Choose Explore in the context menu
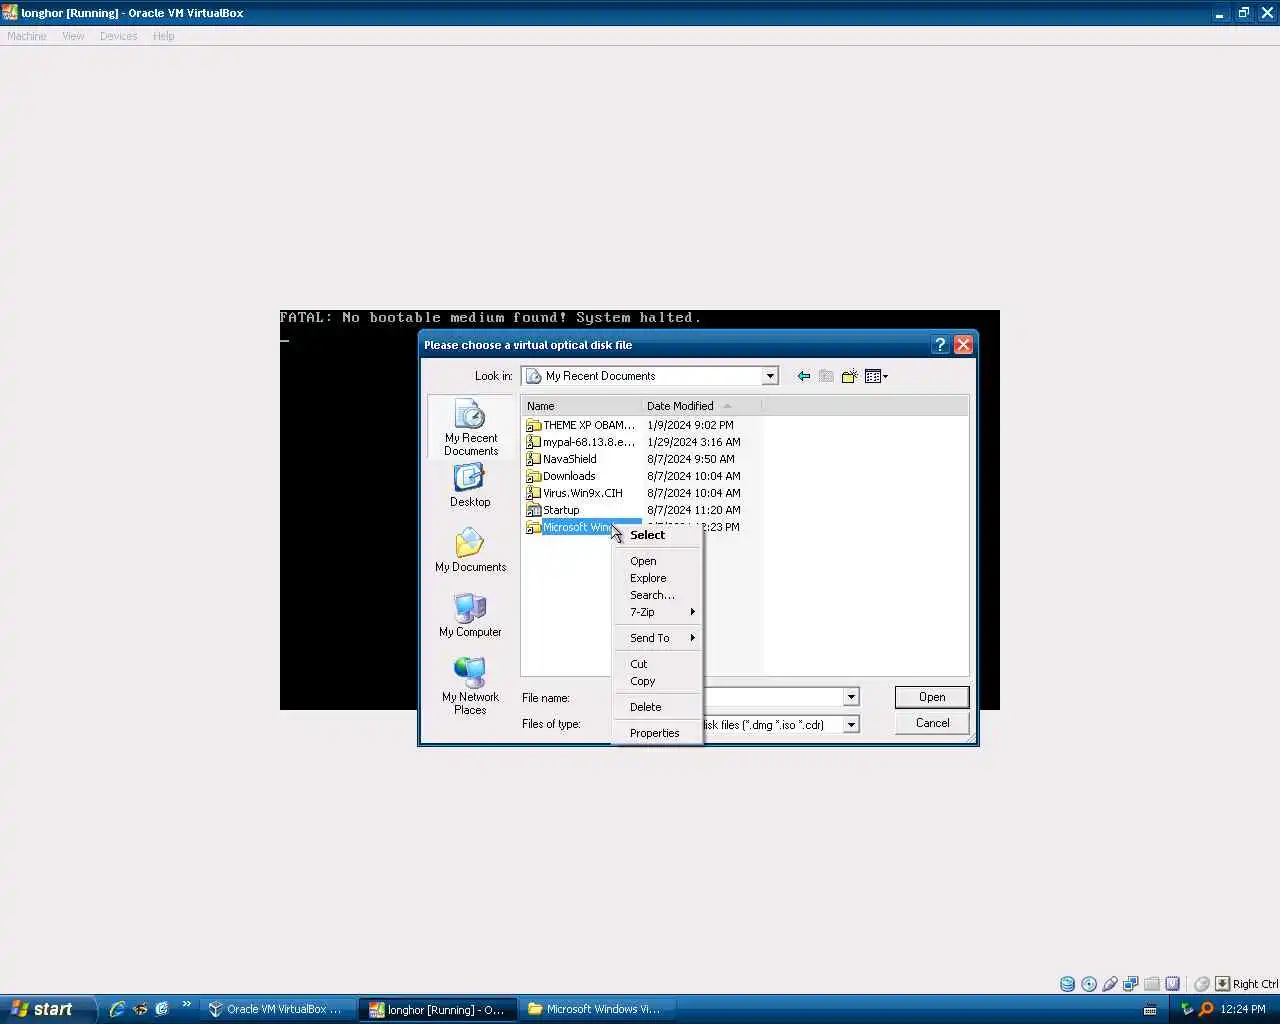The width and height of the screenshot is (1280, 1024). [x=657, y=578]
